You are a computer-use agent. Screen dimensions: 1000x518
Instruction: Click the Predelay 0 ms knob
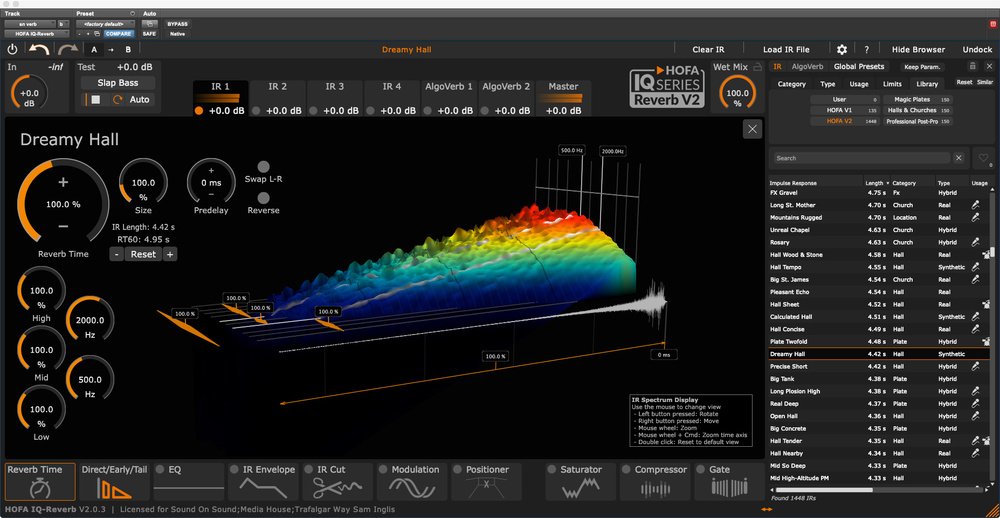(x=211, y=182)
